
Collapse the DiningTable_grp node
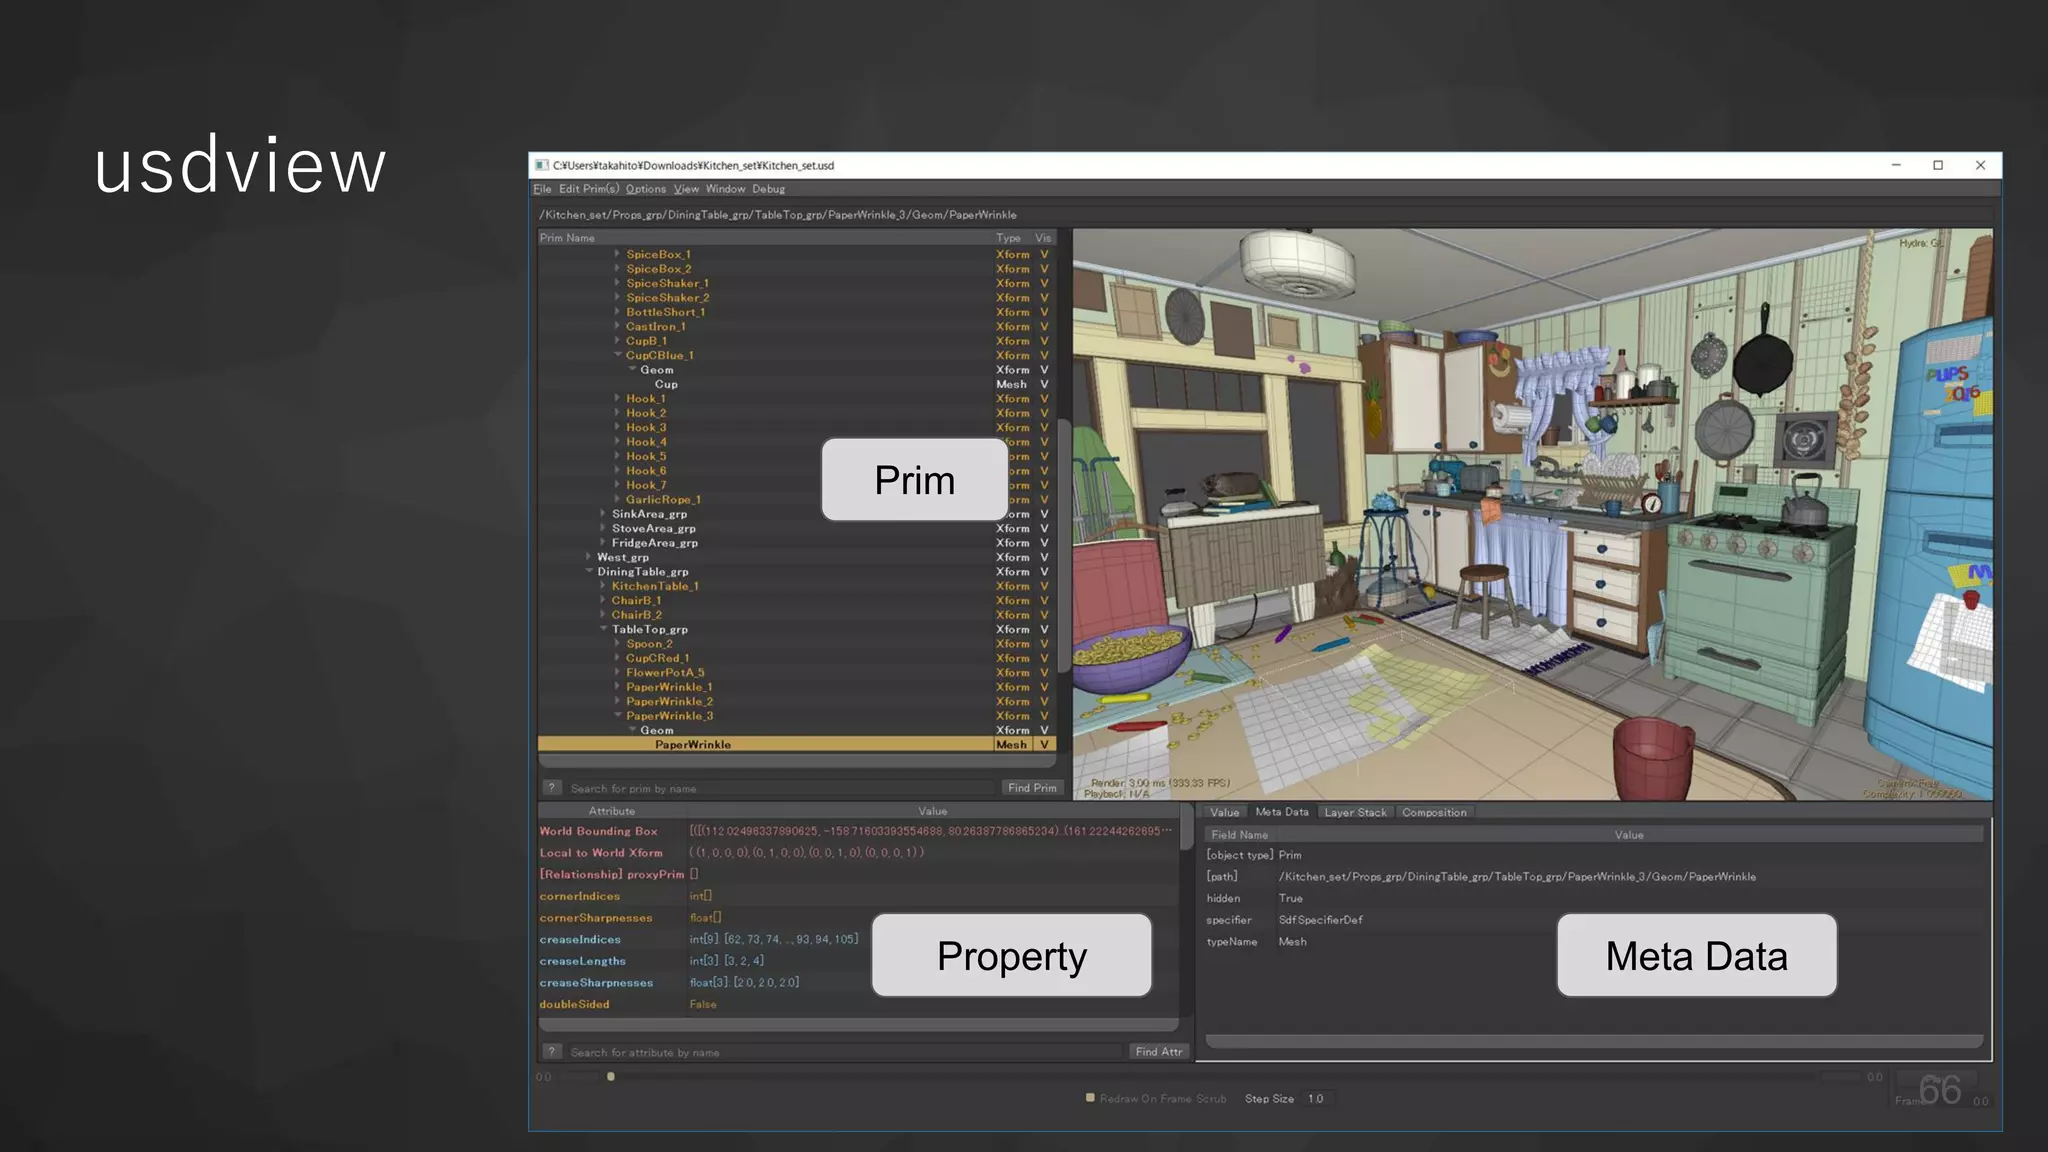589,571
